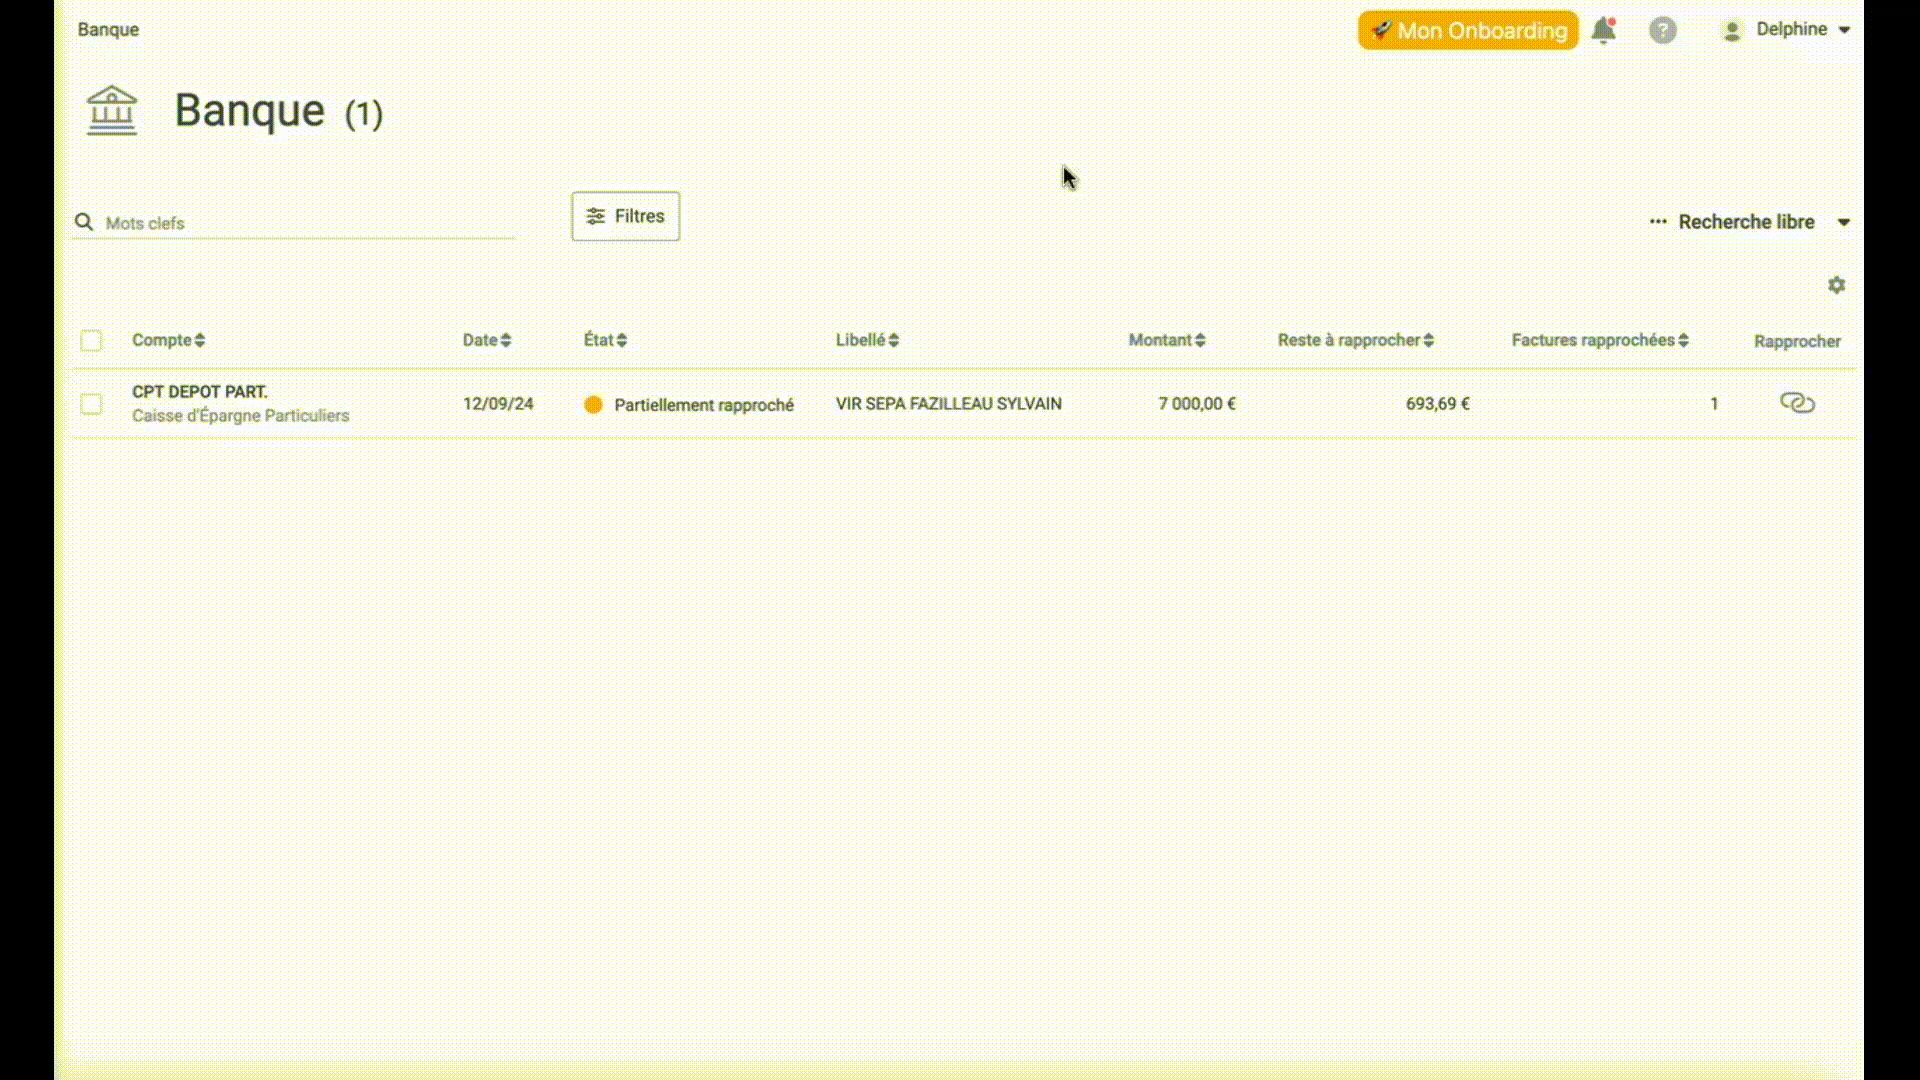Click the Mon Onboarding button
Screen dimensions: 1920x1080
1467,30
